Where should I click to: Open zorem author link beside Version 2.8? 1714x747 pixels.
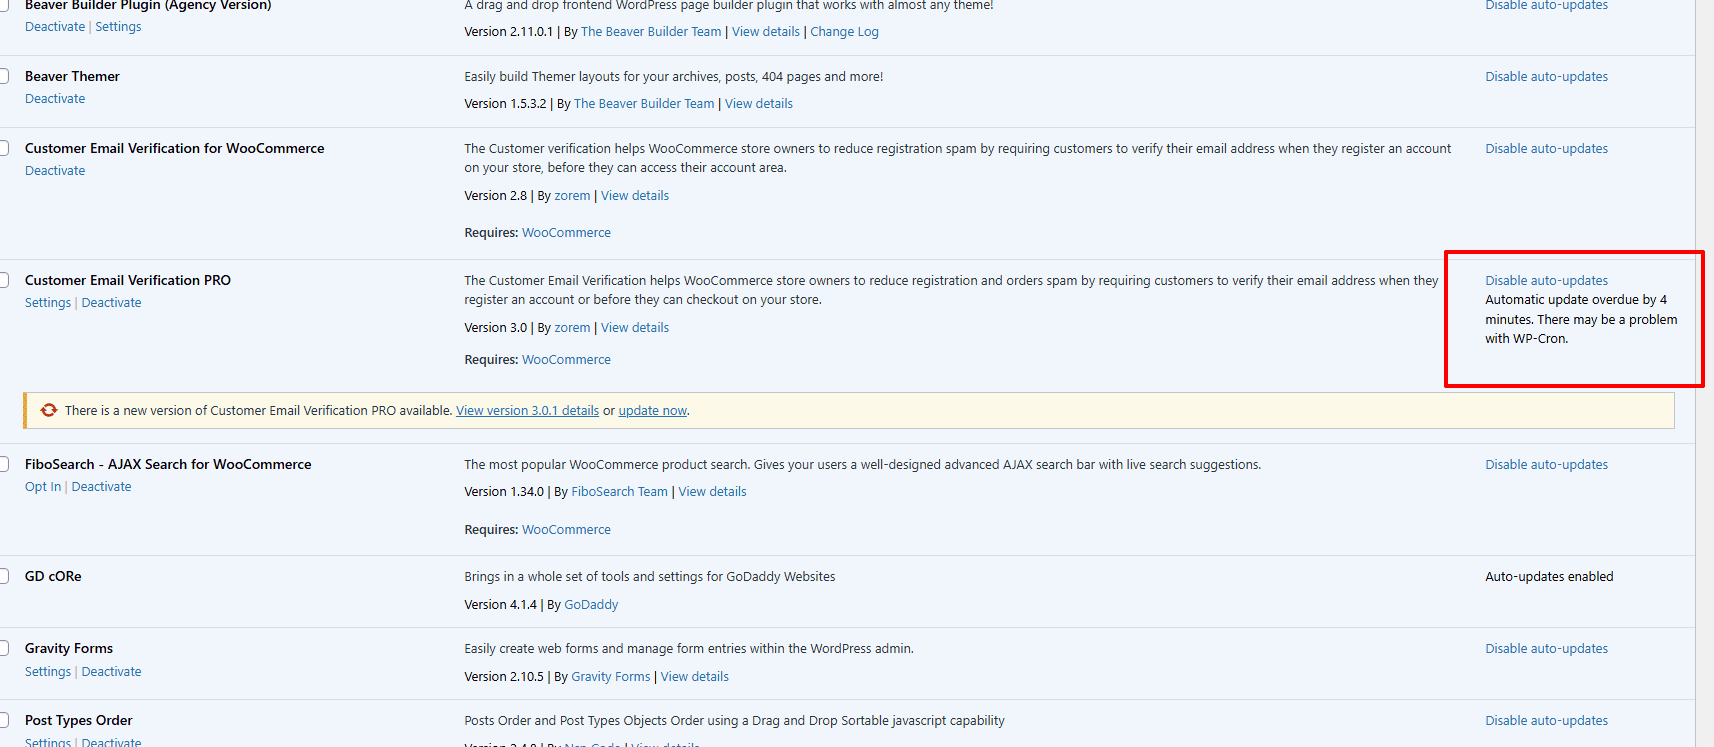[572, 196]
